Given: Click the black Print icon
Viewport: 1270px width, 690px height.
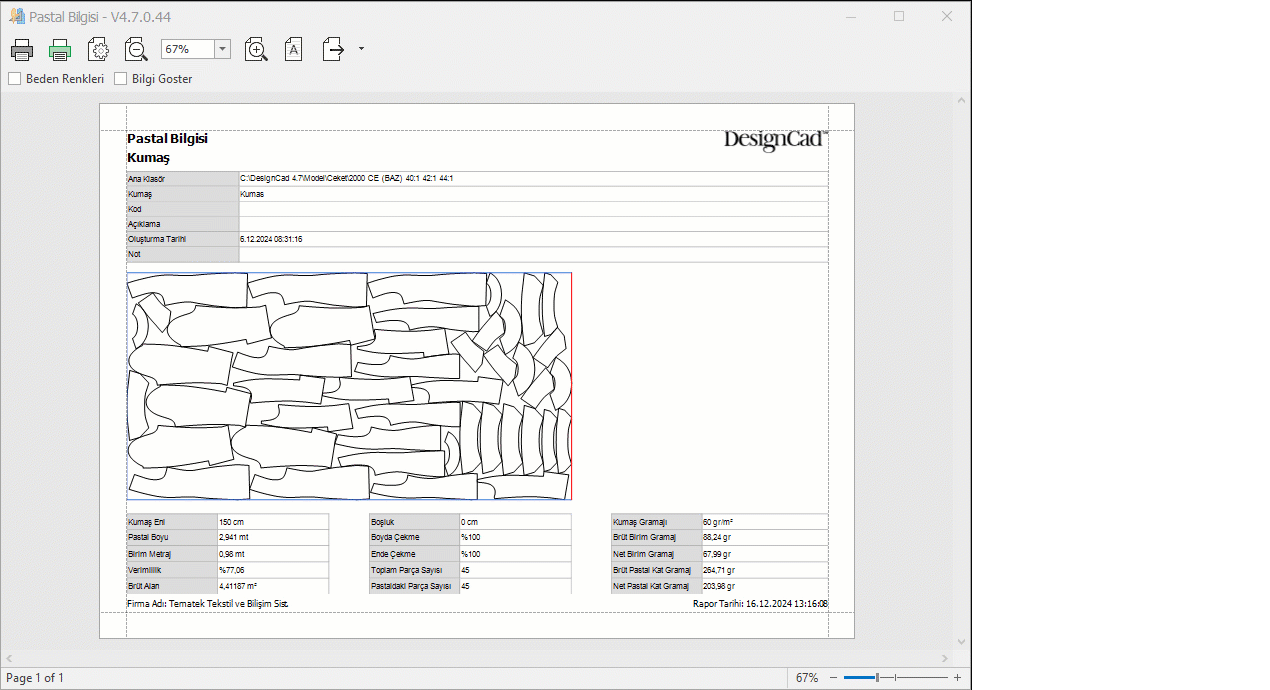Looking at the screenshot, I should (x=22, y=50).
